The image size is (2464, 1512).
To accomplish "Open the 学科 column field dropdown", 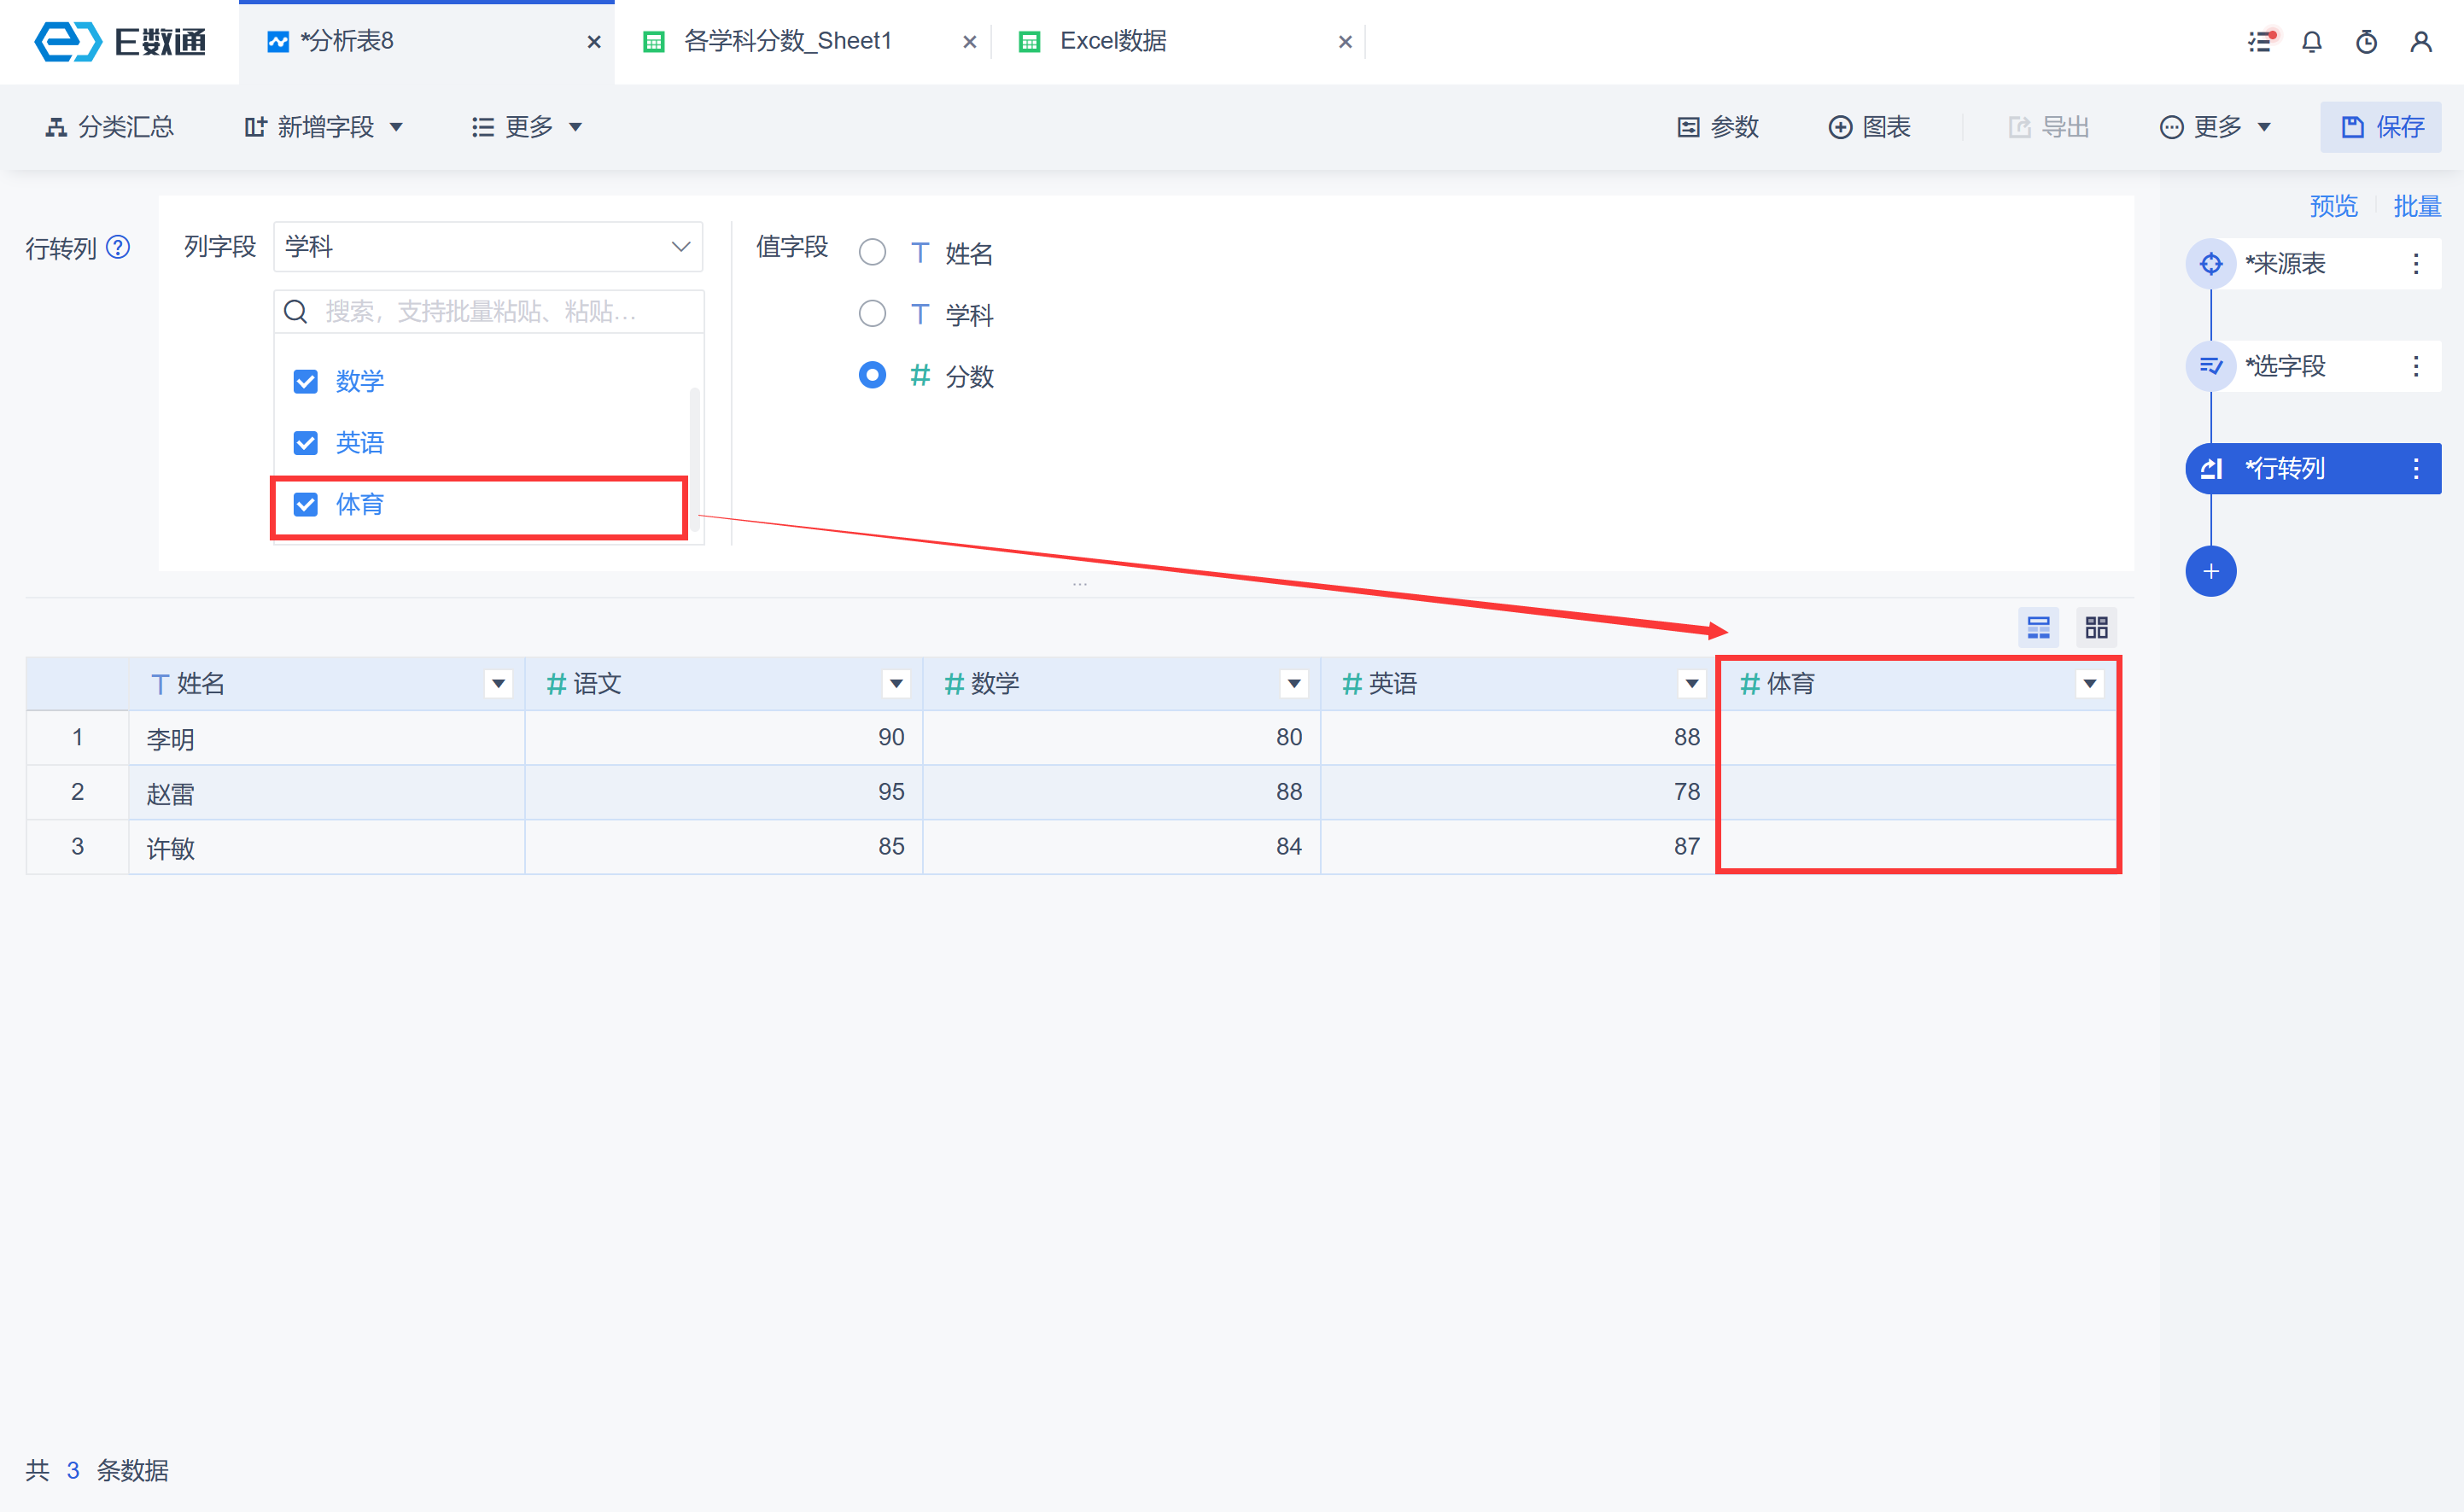I will (x=488, y=247).
